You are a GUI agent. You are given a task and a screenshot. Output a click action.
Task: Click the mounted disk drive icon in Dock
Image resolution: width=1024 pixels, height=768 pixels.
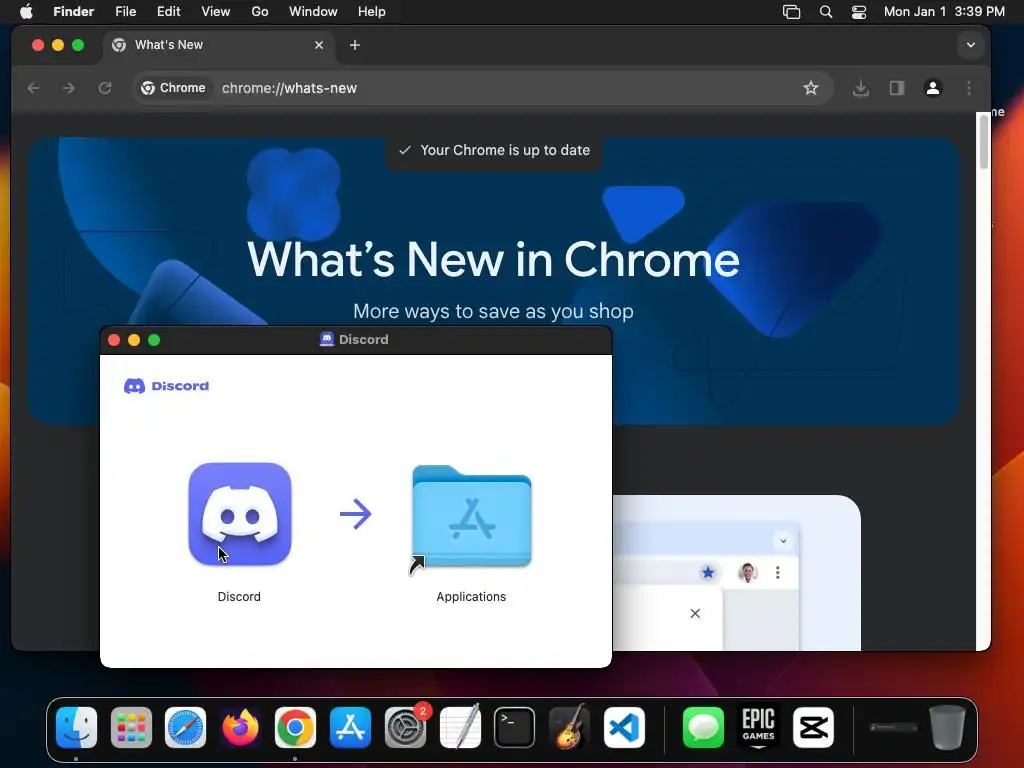(x=893, y=727)
